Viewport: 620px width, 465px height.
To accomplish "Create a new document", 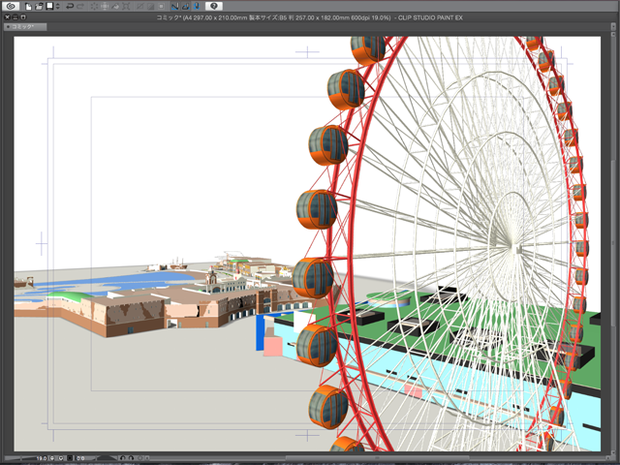I will coord(28,6).
